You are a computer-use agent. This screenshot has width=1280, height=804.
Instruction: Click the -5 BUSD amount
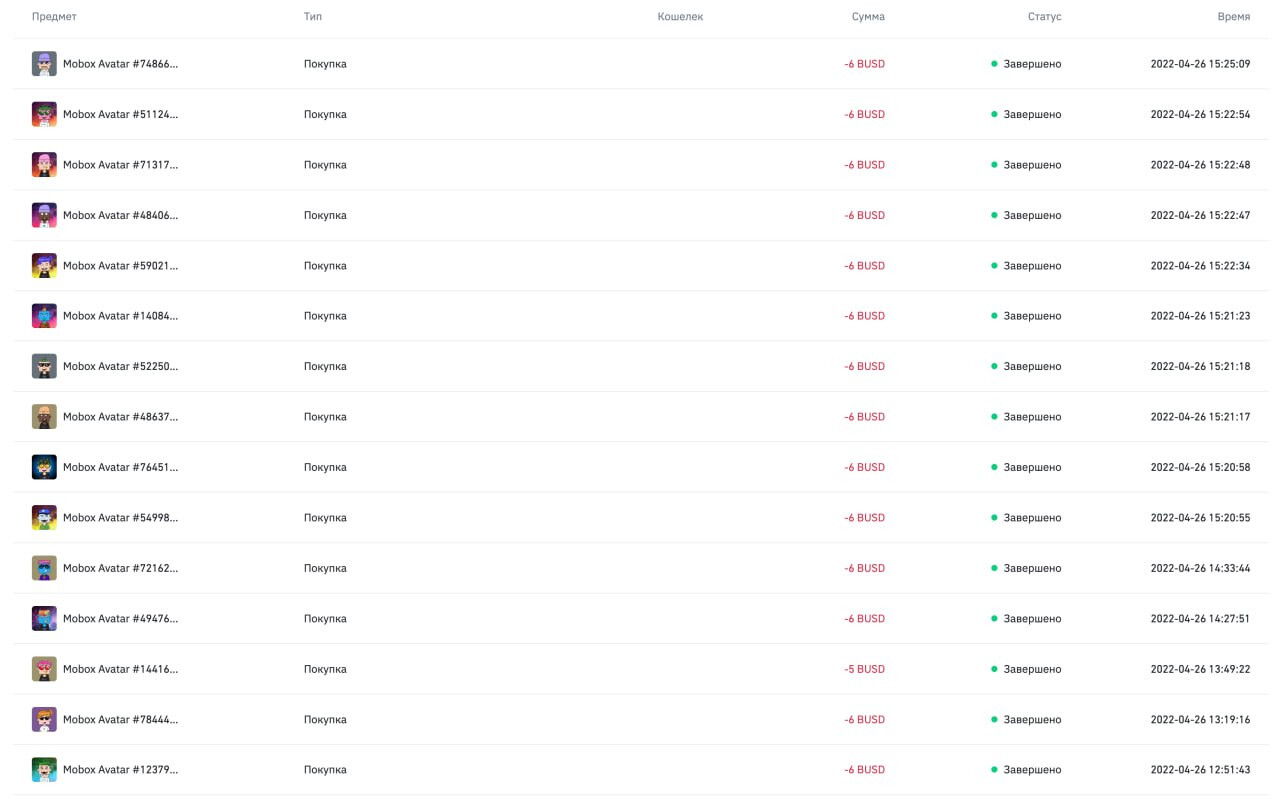(864, 669)
